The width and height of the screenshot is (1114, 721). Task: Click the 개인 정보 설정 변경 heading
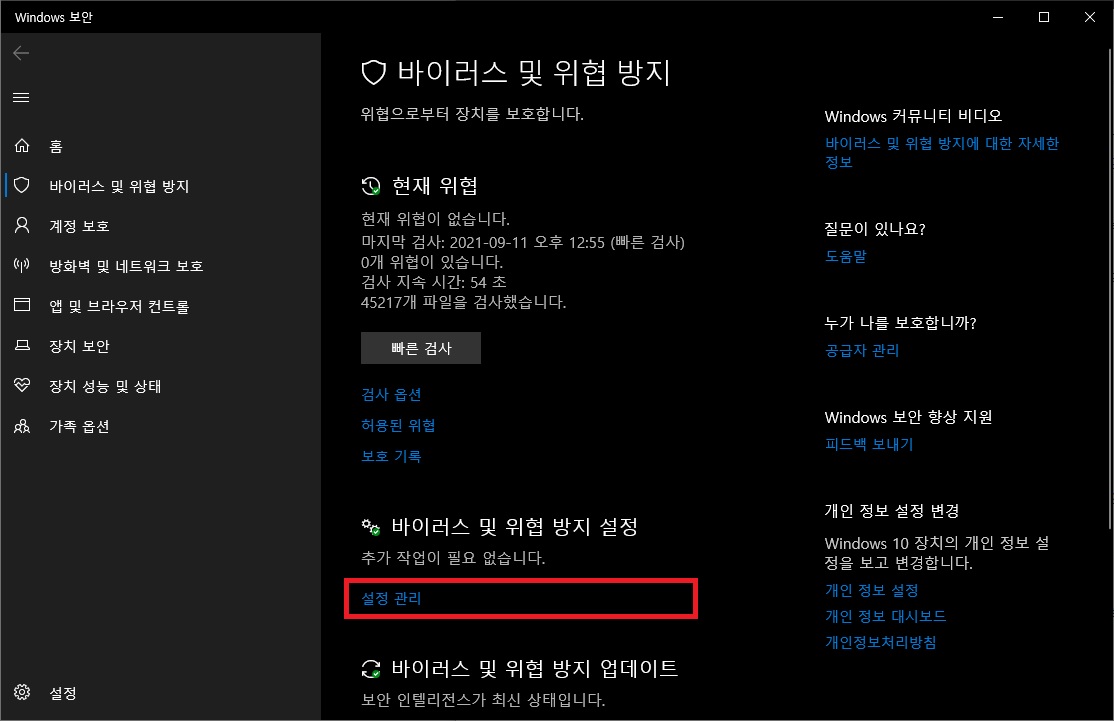tap(892, 511)
